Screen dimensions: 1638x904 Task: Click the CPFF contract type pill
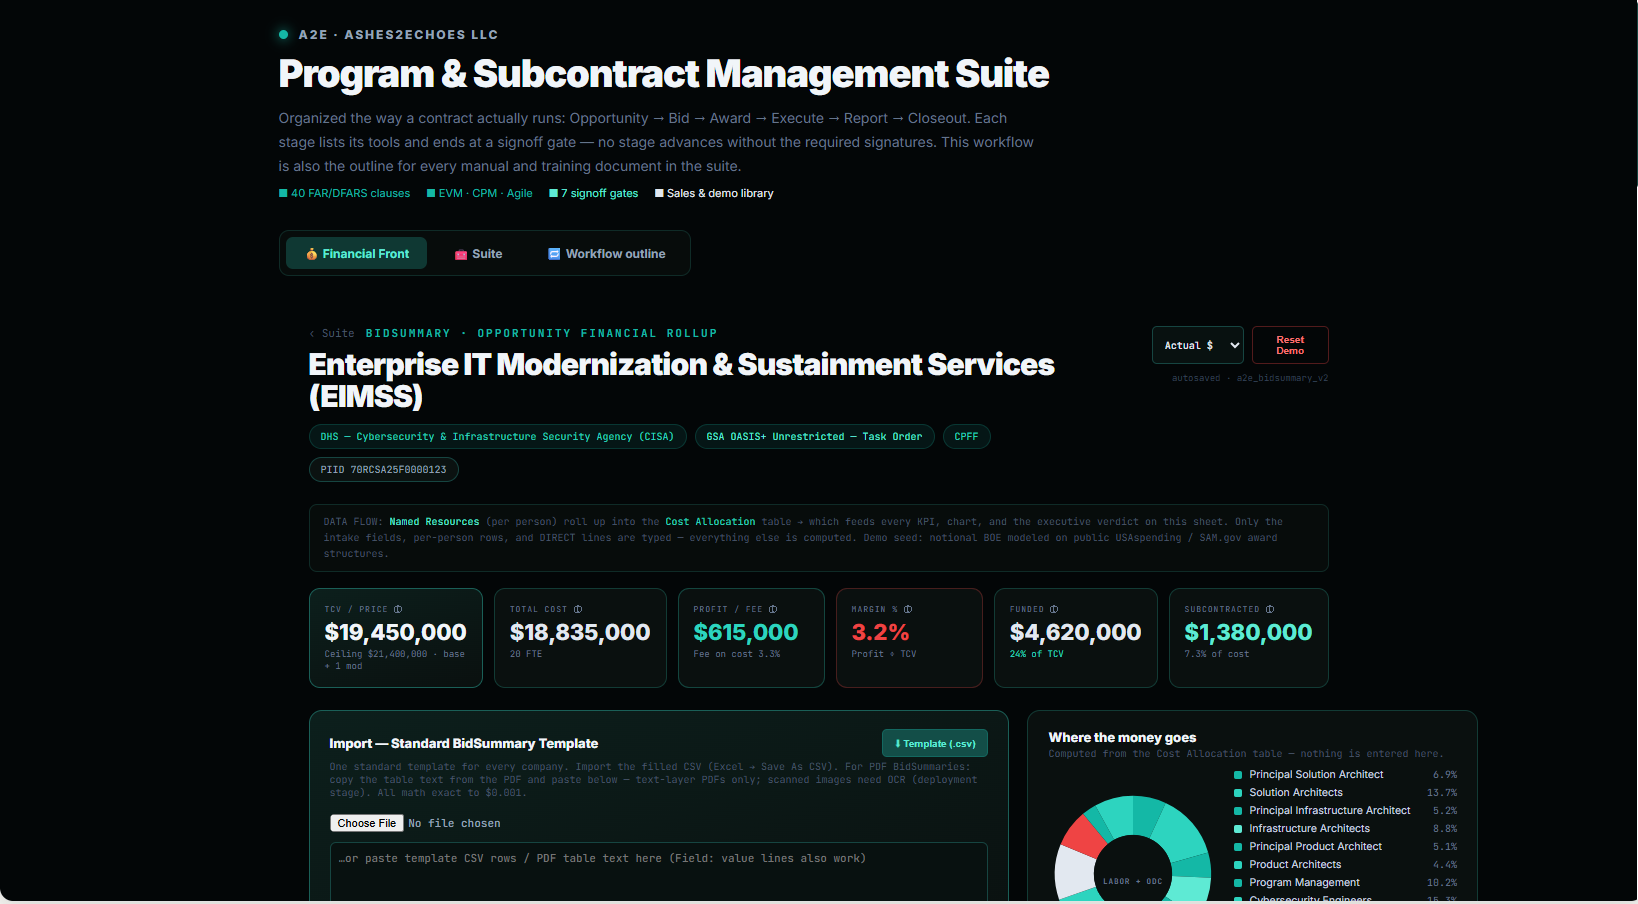point(966,437)
